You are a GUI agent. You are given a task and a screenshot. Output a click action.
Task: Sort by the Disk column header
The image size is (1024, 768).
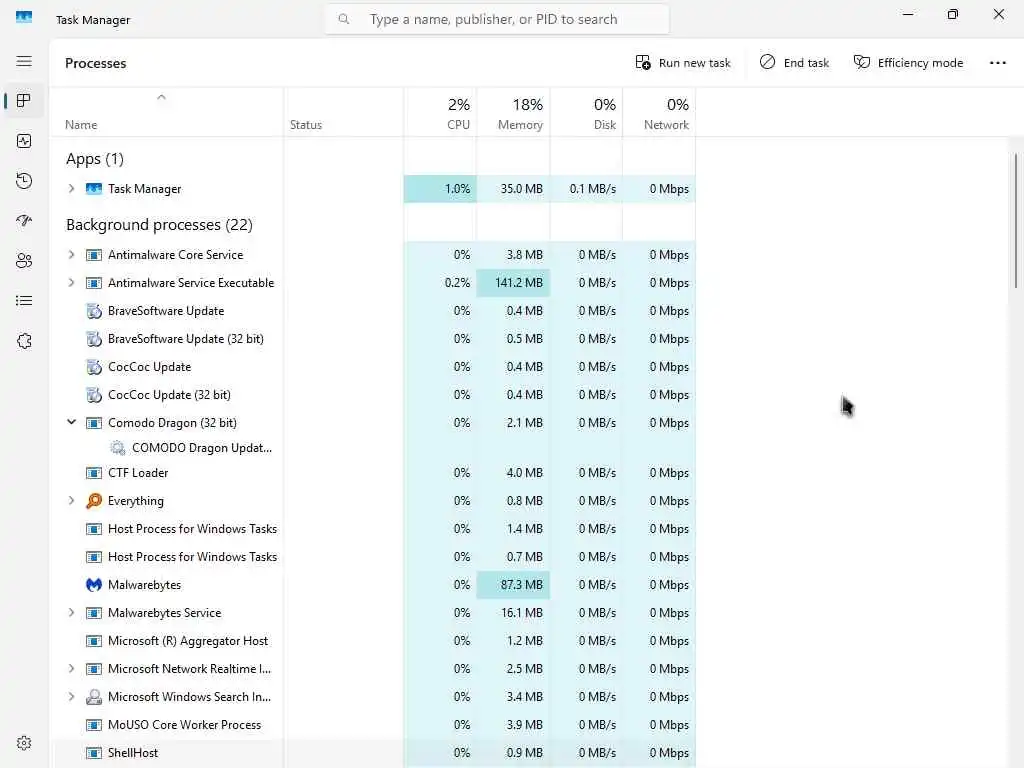point(586,112)
